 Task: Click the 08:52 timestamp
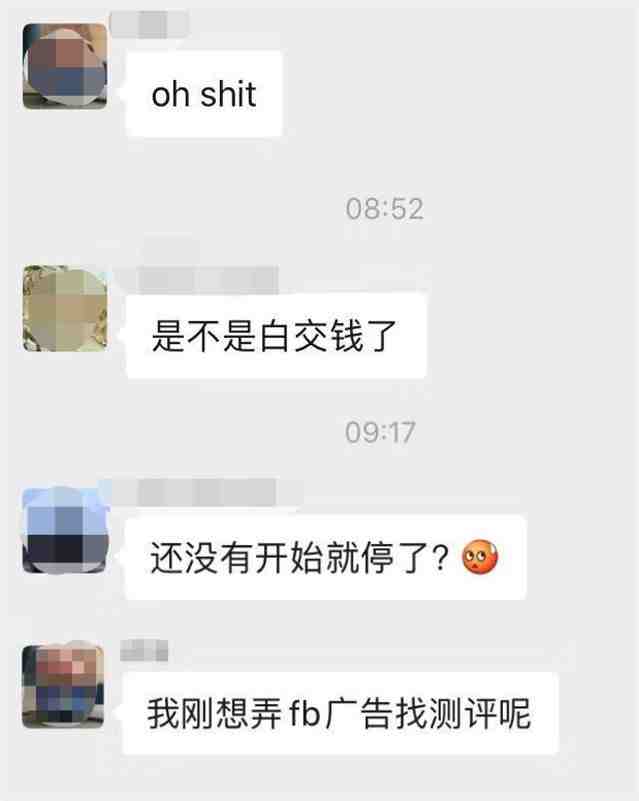click(385, 209)
